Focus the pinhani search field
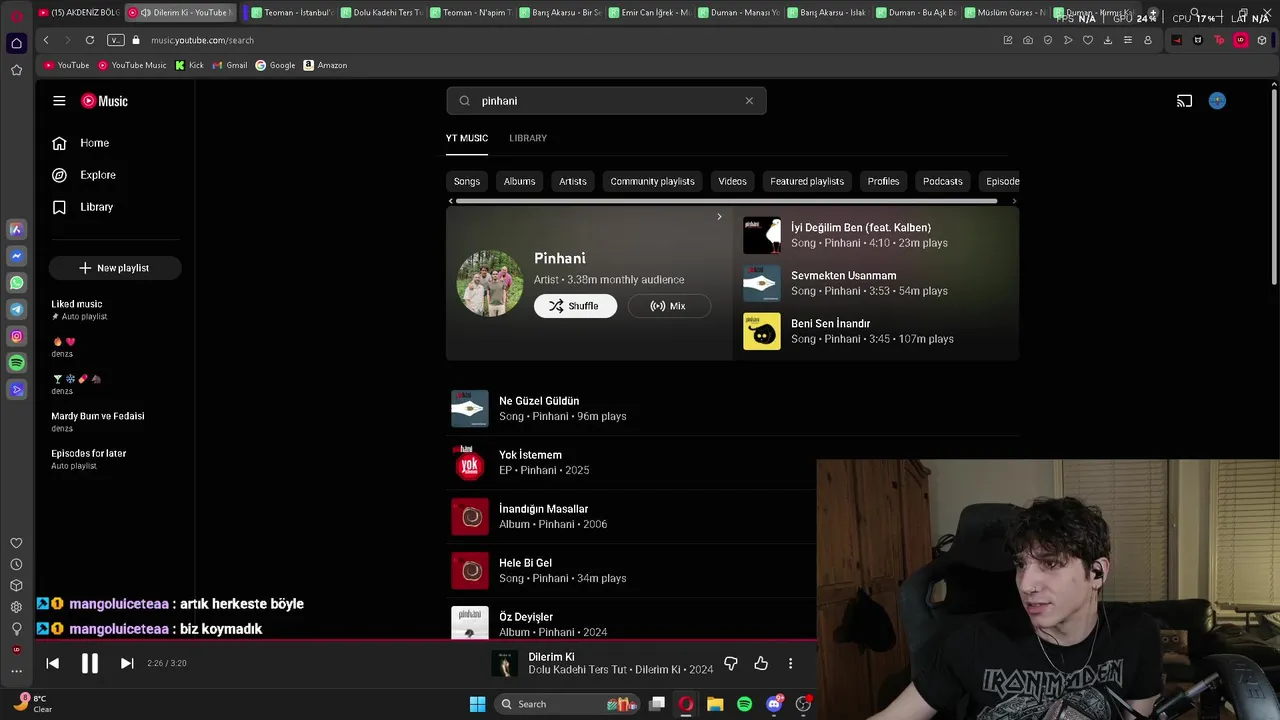Image resolution: width=1280 pixels, height=720 pixels. (x=607, y=101)
